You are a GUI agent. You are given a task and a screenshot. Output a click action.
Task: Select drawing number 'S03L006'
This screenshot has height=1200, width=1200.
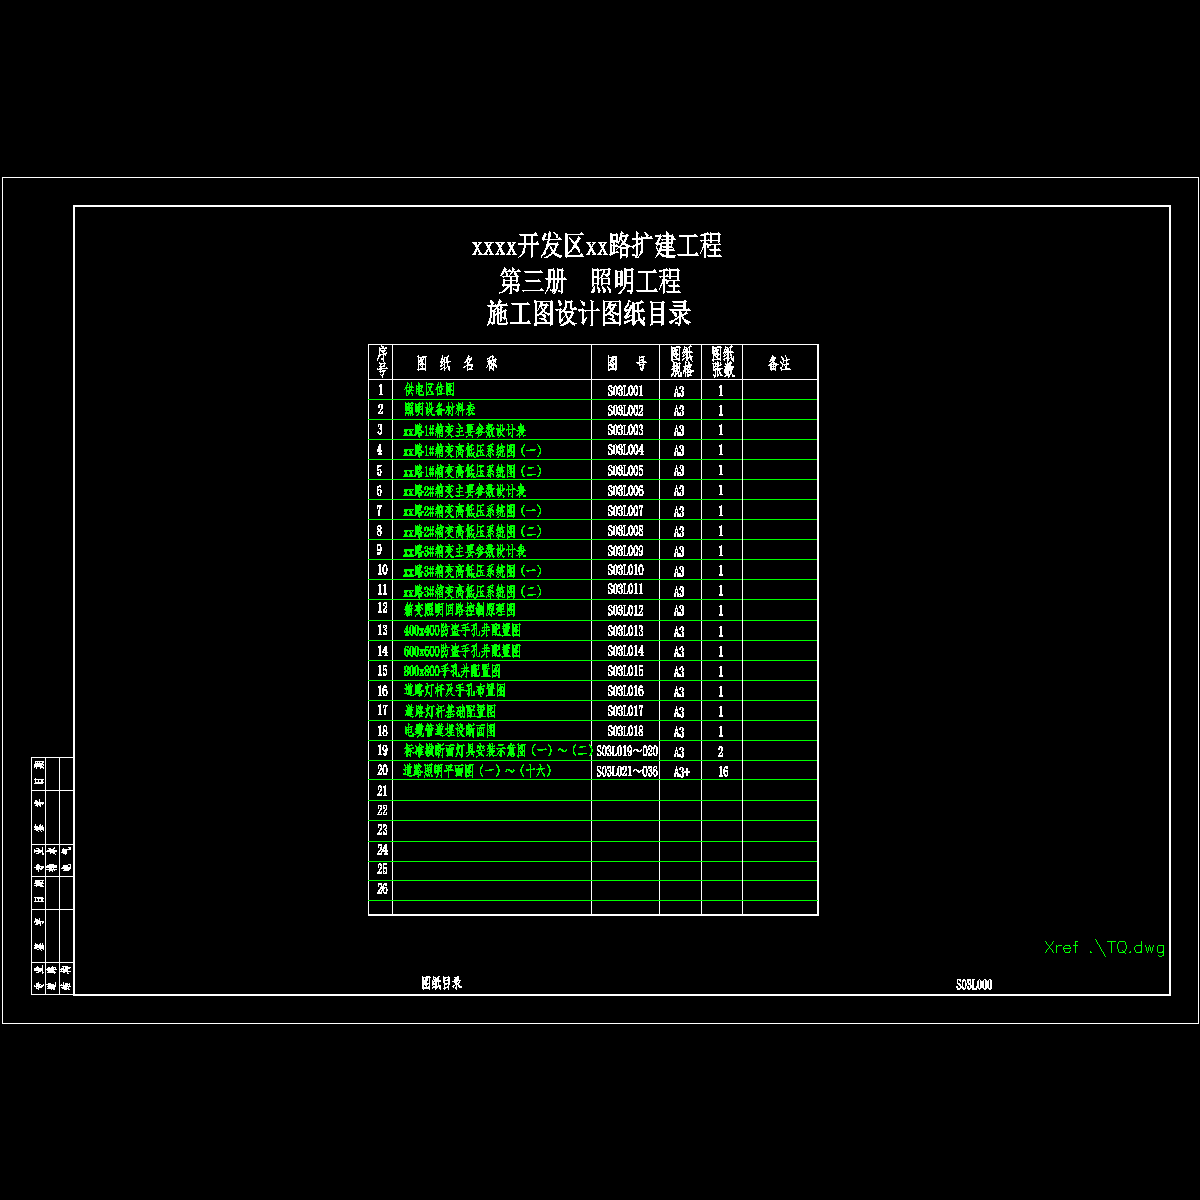click(x=626, y=491)
